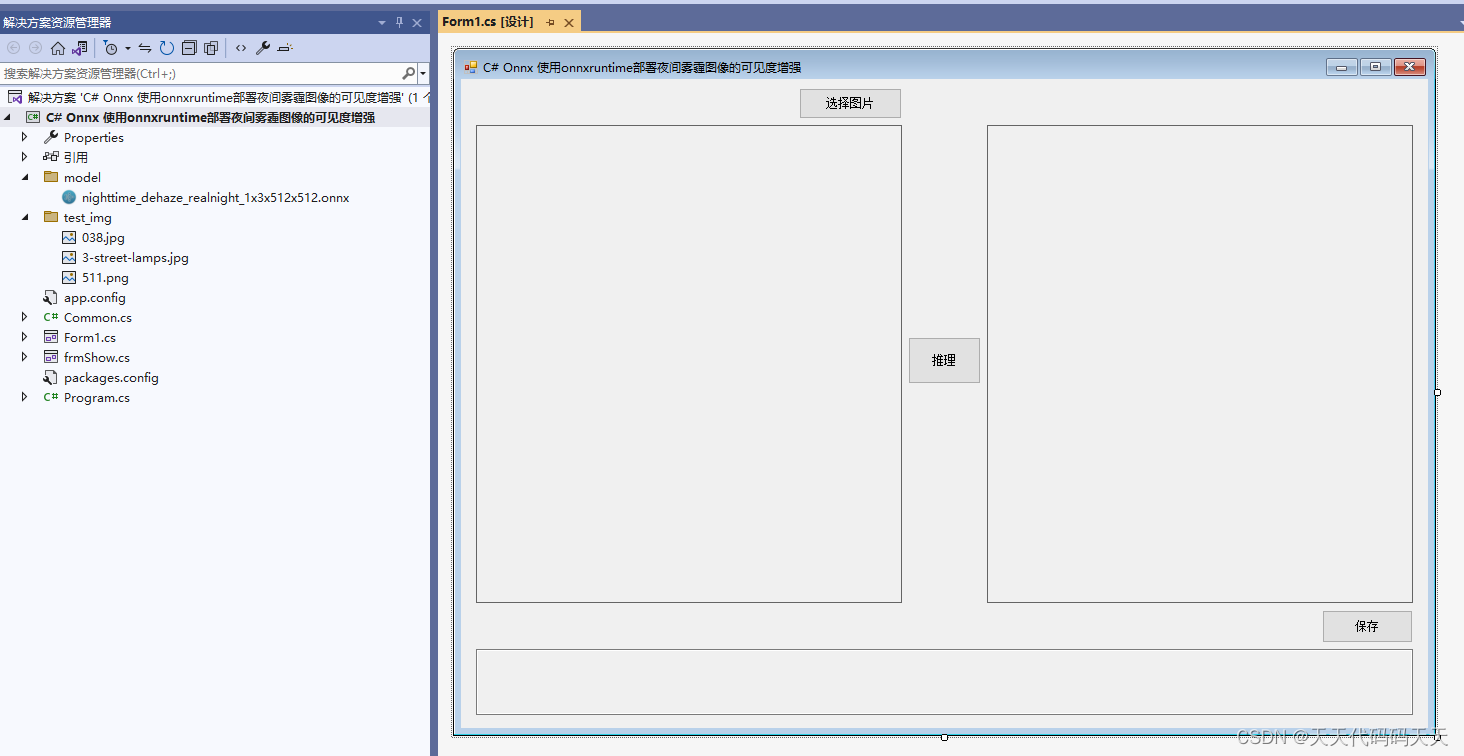
Task: Open the Solution Explorer window position dropdown
Action: click(382, 22)
